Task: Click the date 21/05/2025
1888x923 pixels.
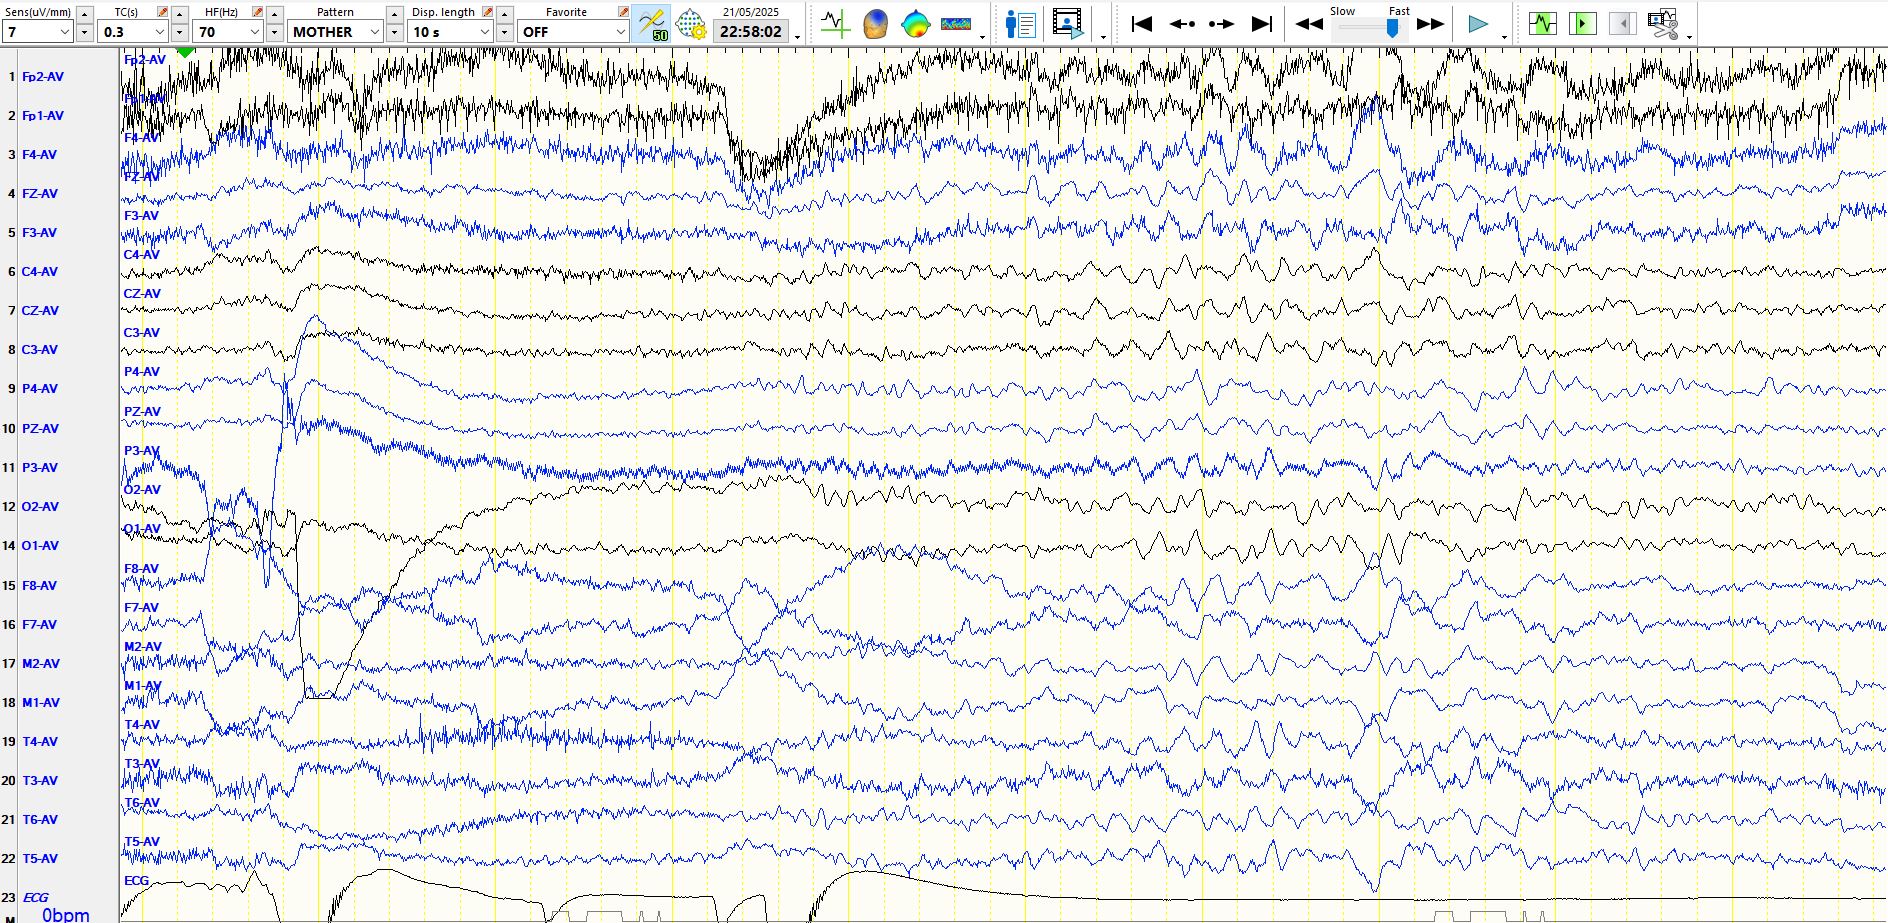Action: tap(751, 12)
